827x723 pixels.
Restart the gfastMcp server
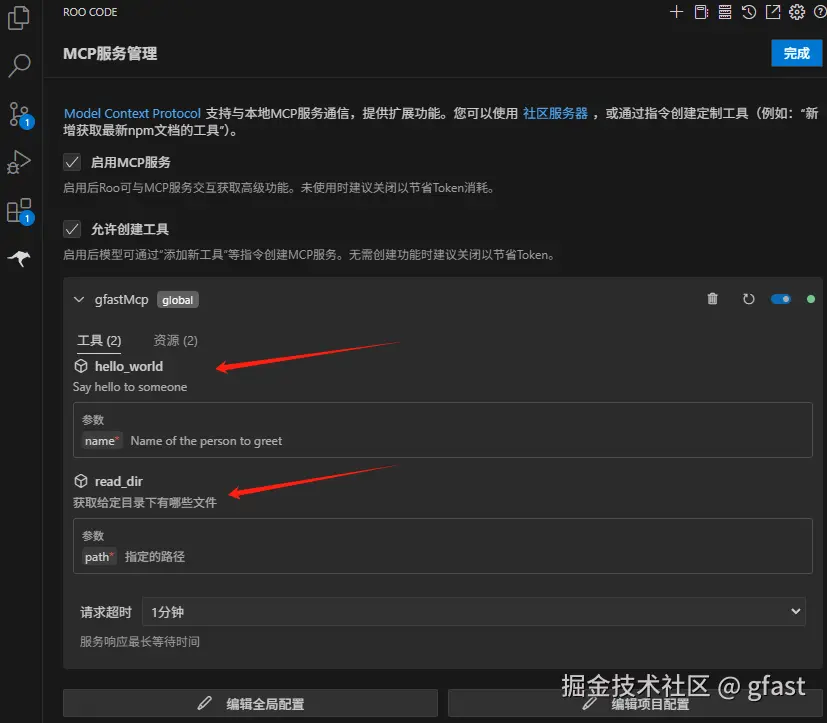tap(748, 299)
